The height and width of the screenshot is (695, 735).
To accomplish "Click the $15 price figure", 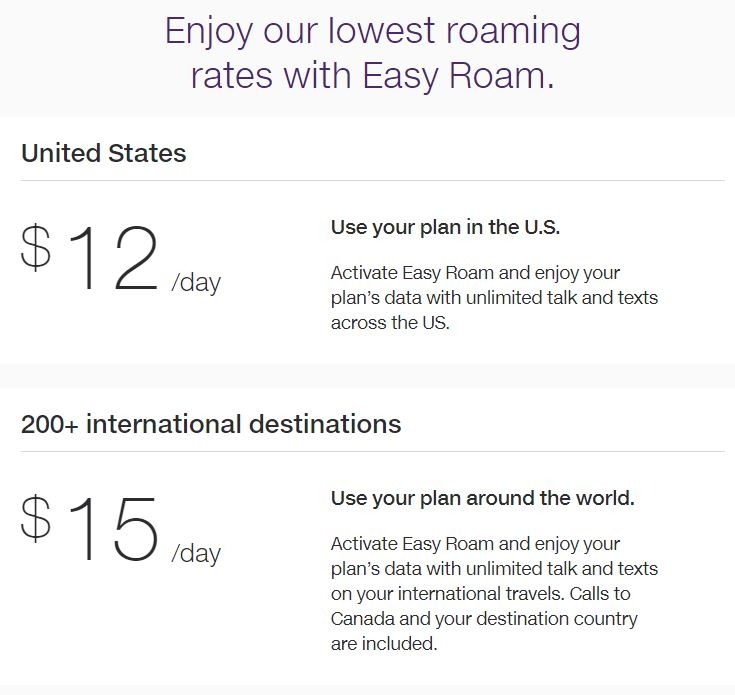I will pyautogui.click(x=89, y=528).
